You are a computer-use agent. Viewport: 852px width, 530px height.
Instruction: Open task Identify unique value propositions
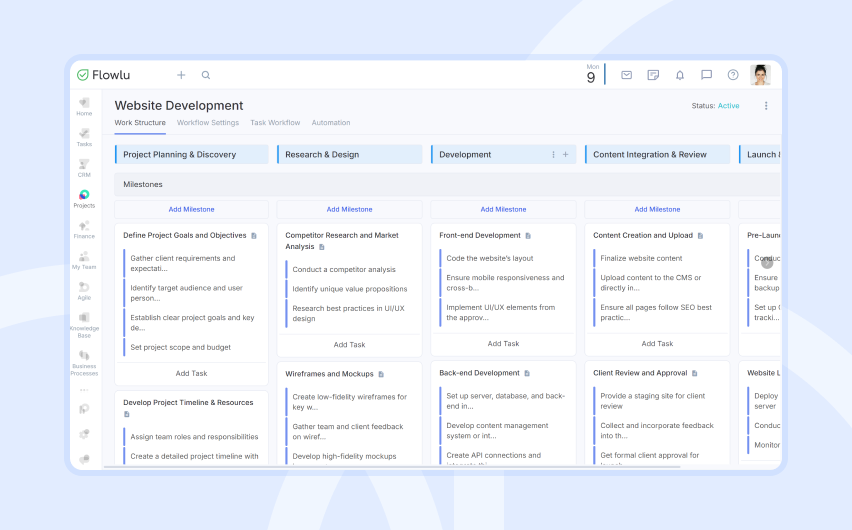pos(350,289)
